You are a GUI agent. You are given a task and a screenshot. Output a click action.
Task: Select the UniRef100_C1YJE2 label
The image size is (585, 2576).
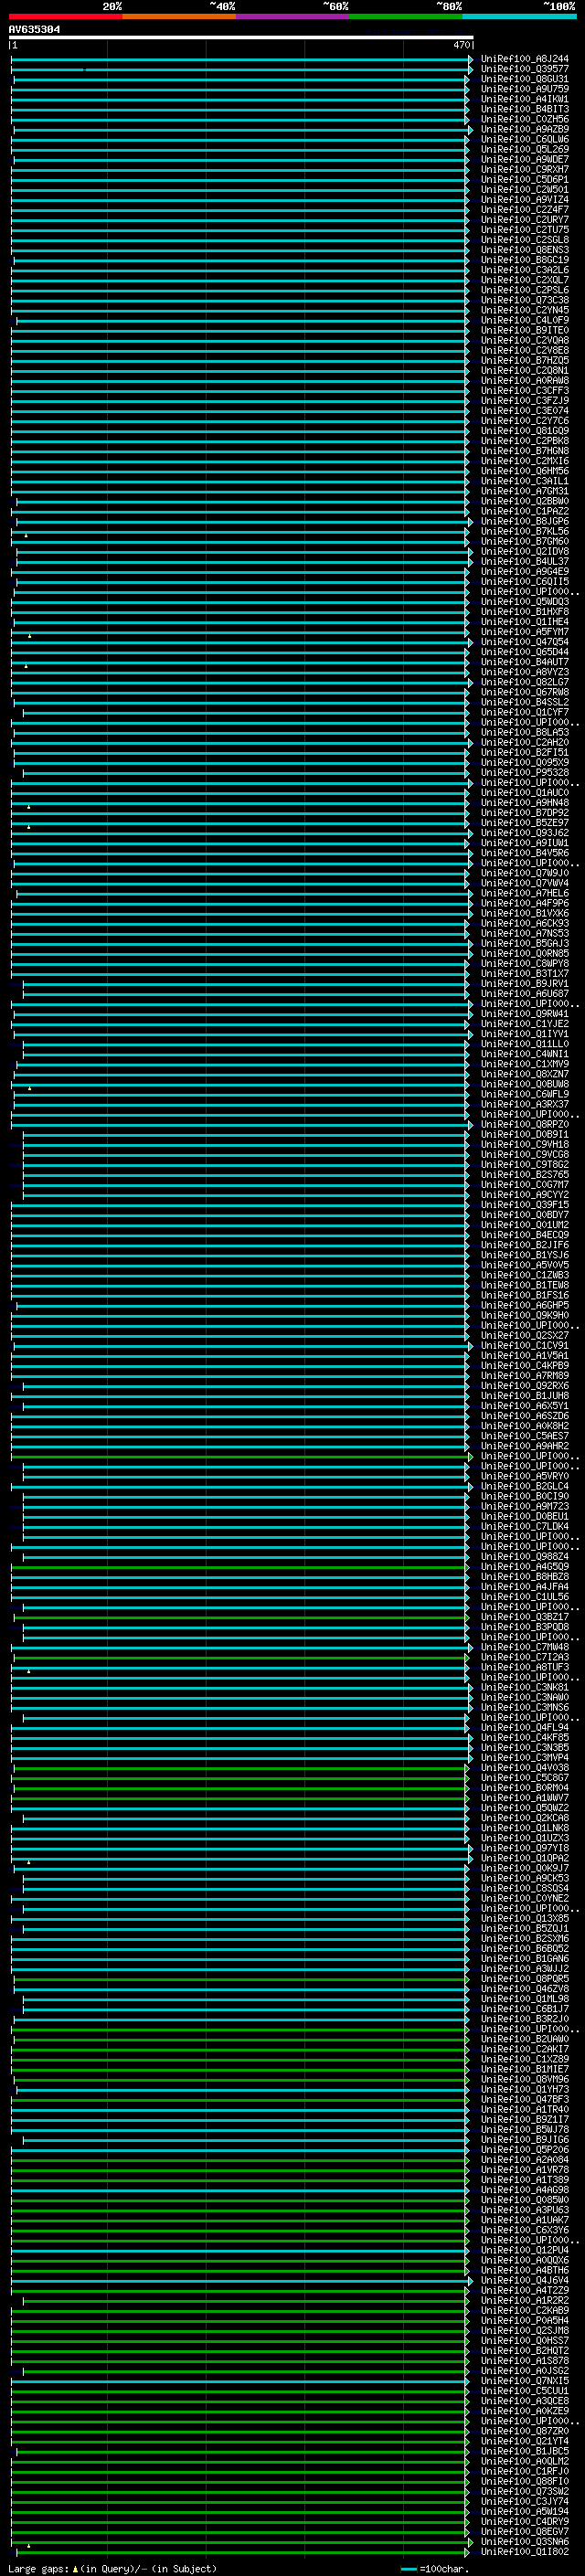524,1024
